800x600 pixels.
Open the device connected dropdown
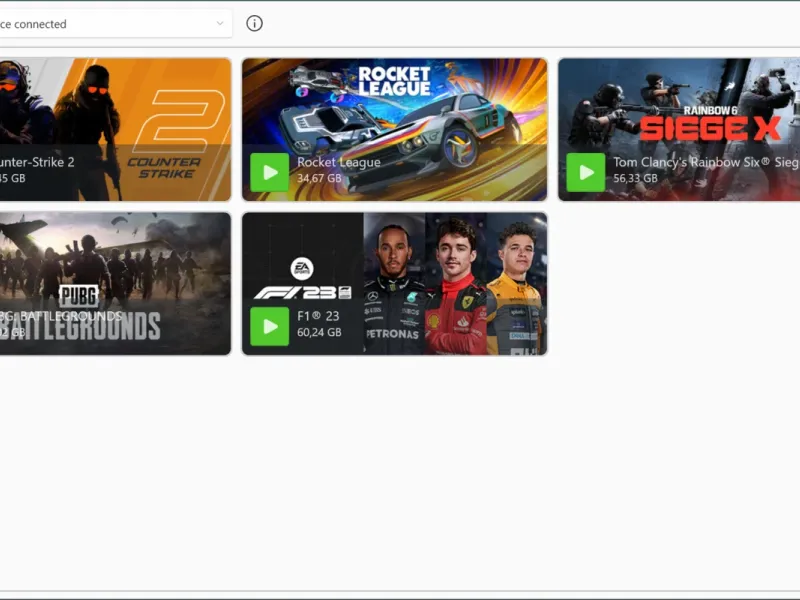[115, 24]
